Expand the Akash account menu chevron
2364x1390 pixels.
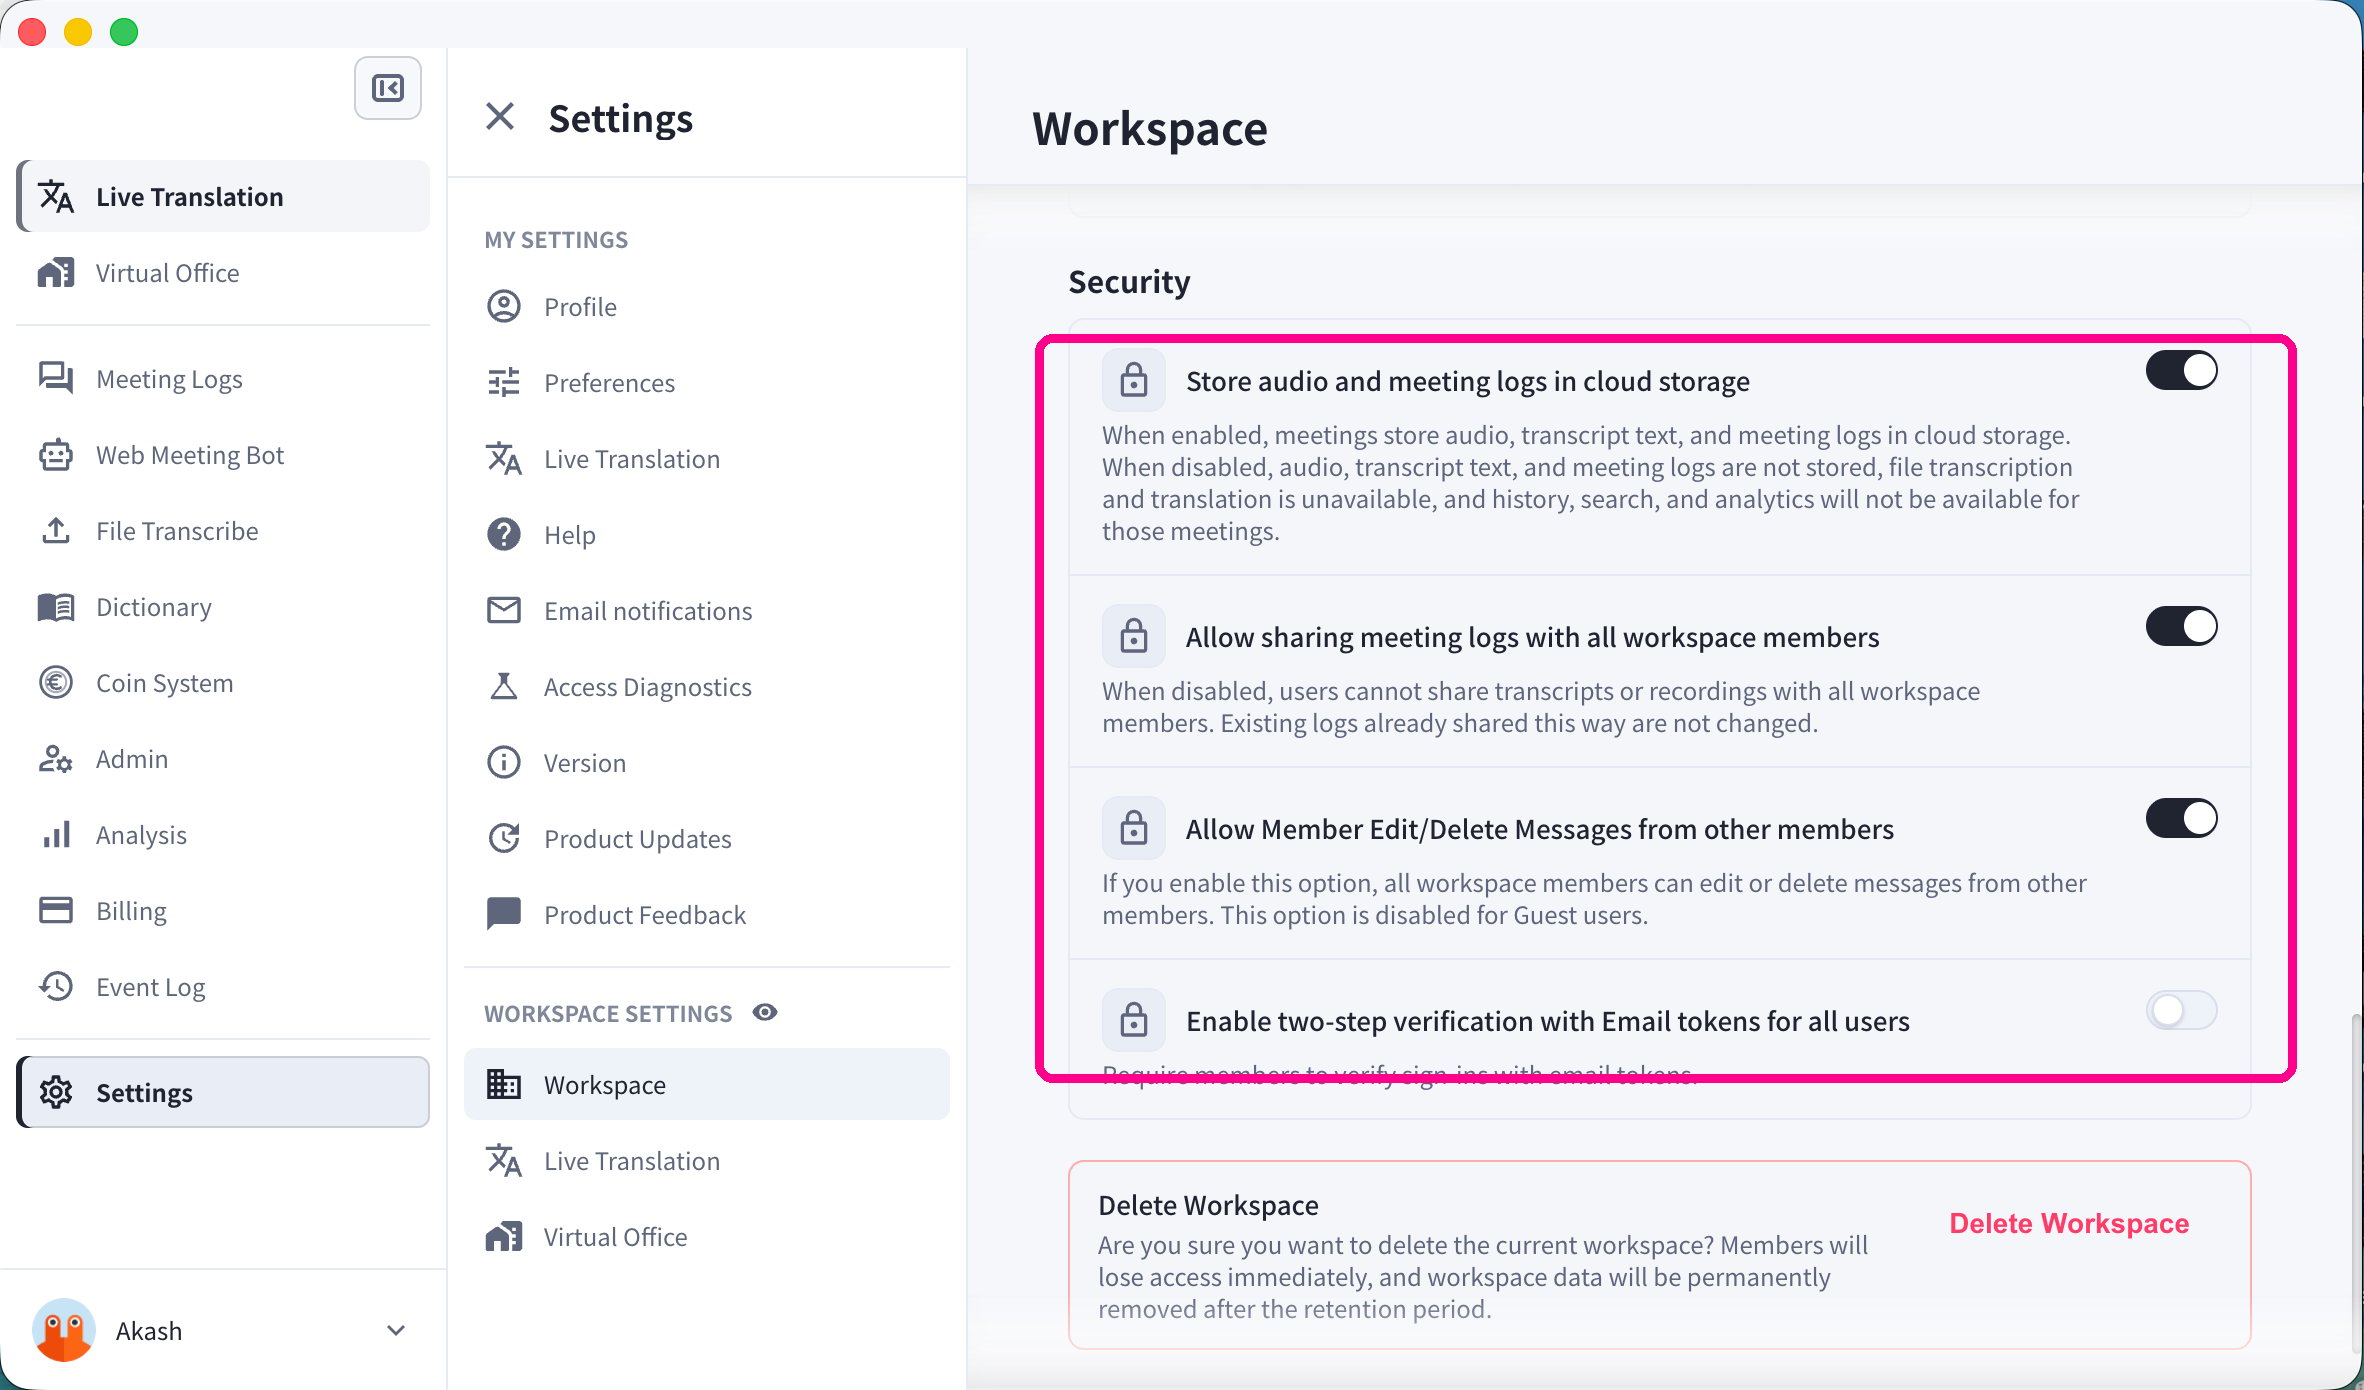[x=396, y=1331]
